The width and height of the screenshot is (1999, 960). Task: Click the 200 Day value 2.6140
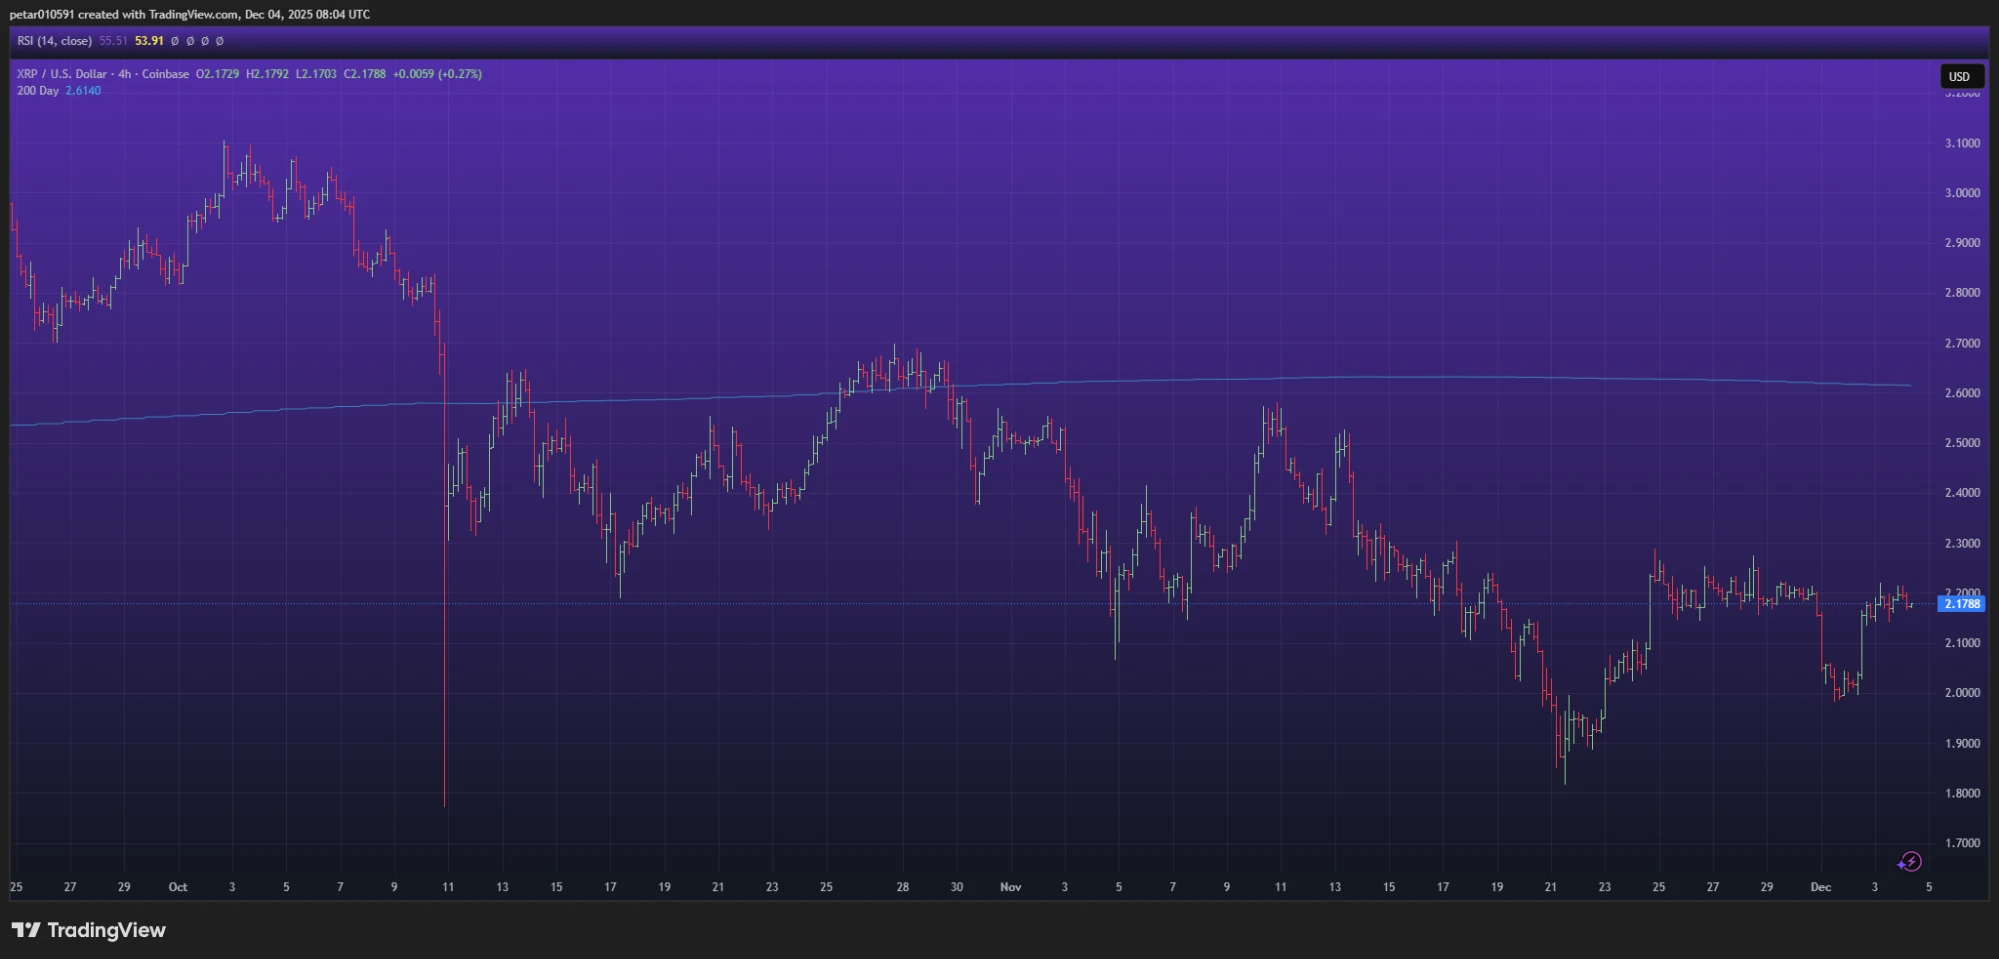(83, 91)
